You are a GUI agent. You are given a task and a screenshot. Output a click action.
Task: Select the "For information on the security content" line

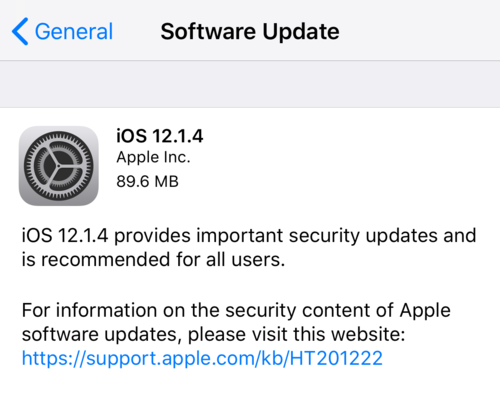[236, 311]
